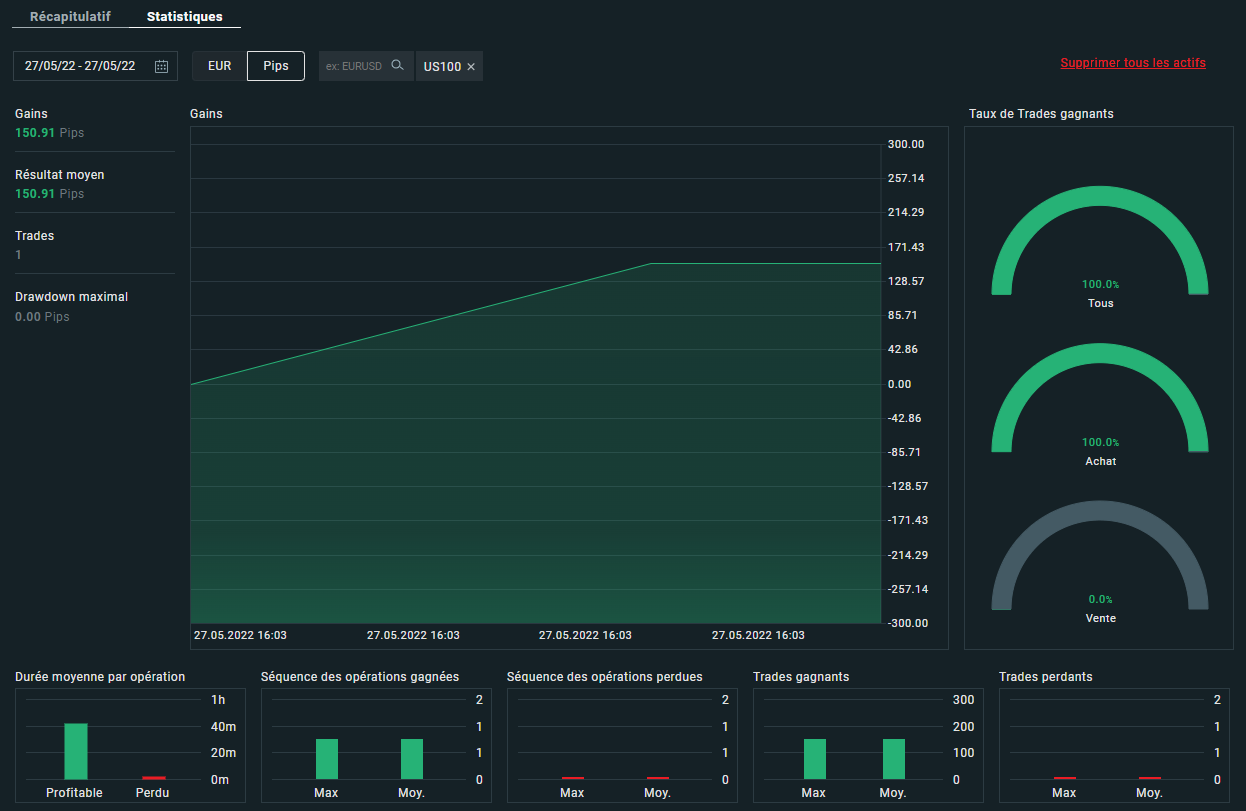Click the search magnifier icon

(397, 66)
